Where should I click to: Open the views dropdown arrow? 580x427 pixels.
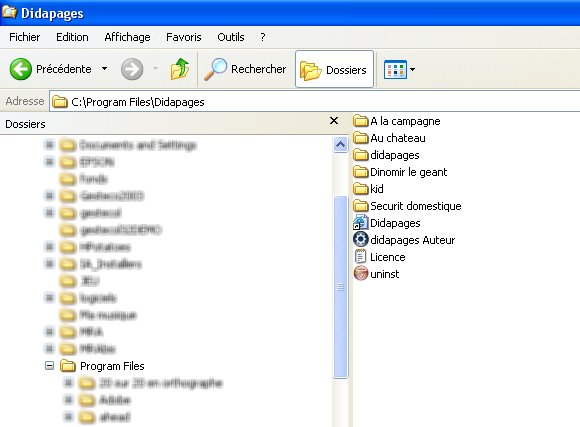pos(413,69)
